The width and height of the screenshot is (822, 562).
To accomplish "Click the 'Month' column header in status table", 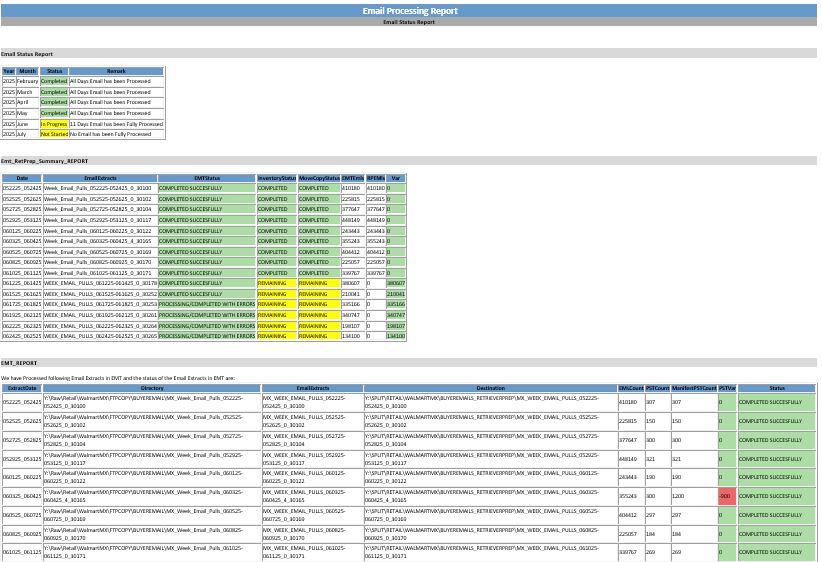I will click(28, 71).
